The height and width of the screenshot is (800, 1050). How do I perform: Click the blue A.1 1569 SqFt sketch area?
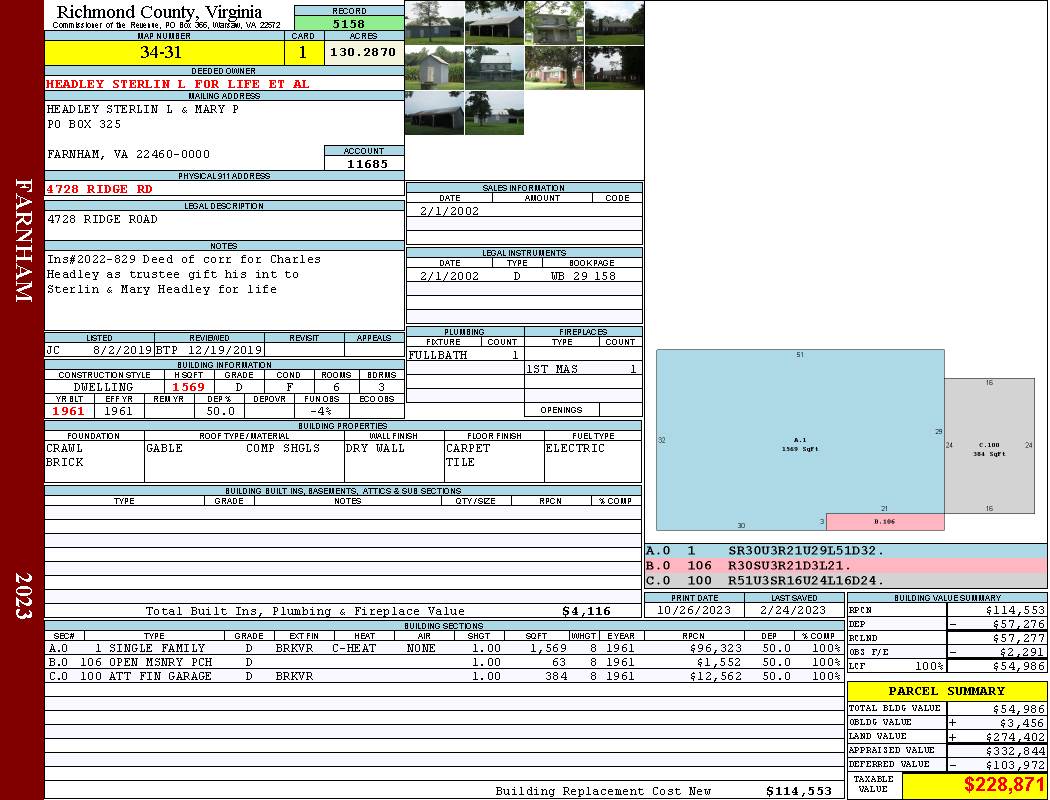(800, 440)
